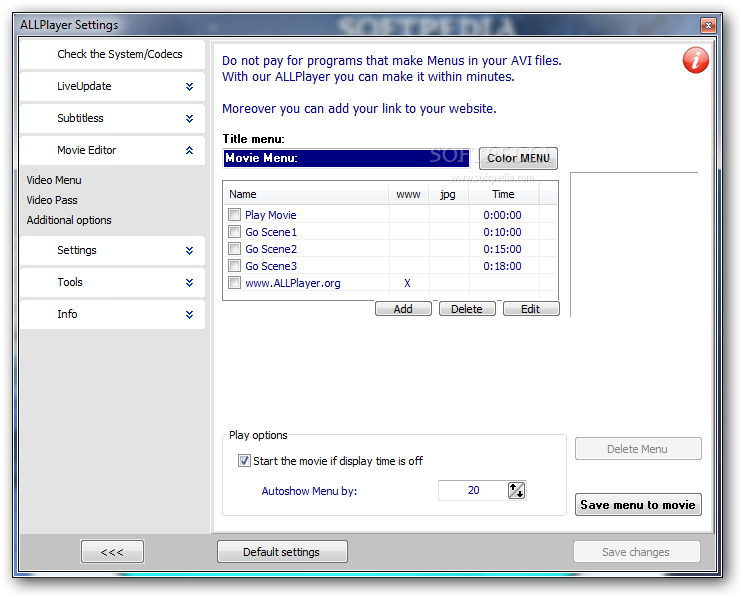
Task: Click the jpg column header
Action: (x=449, y=194)
